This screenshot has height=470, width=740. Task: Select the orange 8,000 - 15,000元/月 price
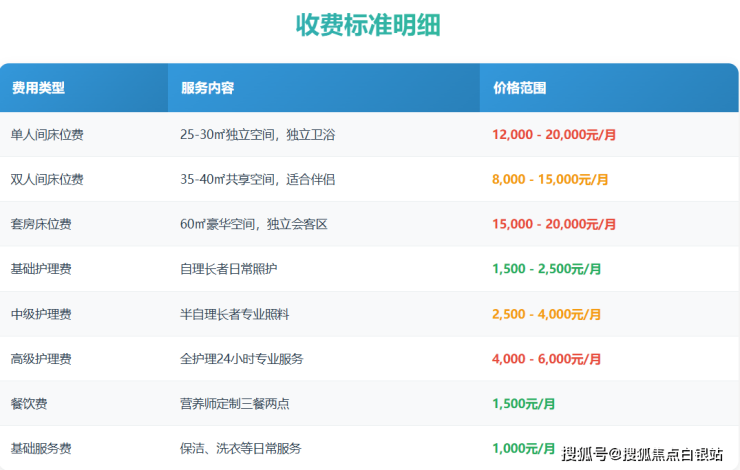pos(550,179)
